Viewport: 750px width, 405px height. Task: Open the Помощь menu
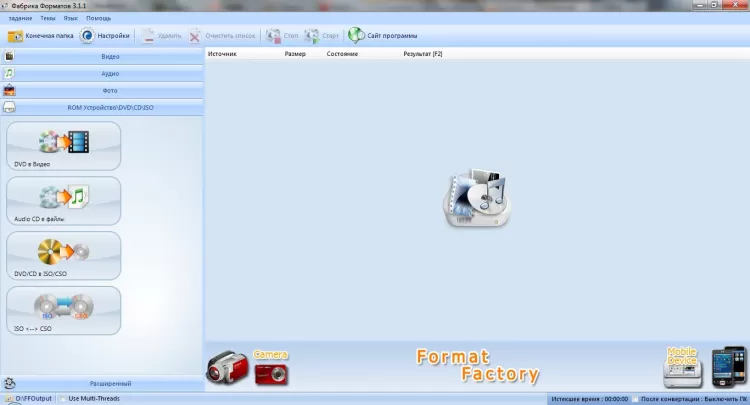(99, 18)
